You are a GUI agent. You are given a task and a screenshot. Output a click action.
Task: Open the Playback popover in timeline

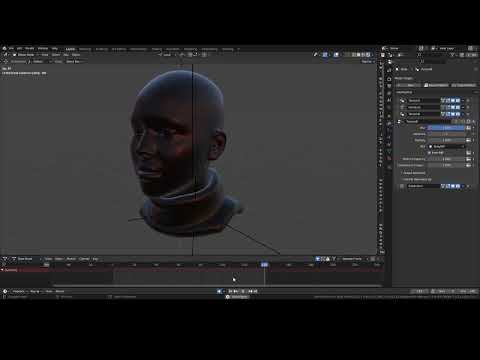[19, 291]
